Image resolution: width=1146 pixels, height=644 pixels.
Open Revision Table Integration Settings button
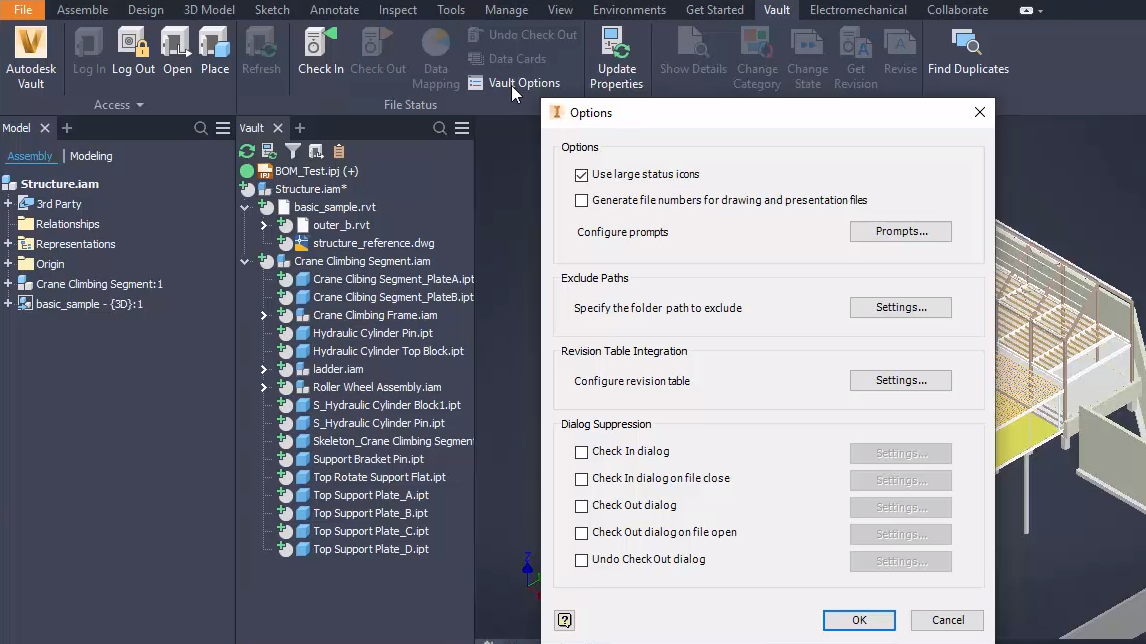900,381
